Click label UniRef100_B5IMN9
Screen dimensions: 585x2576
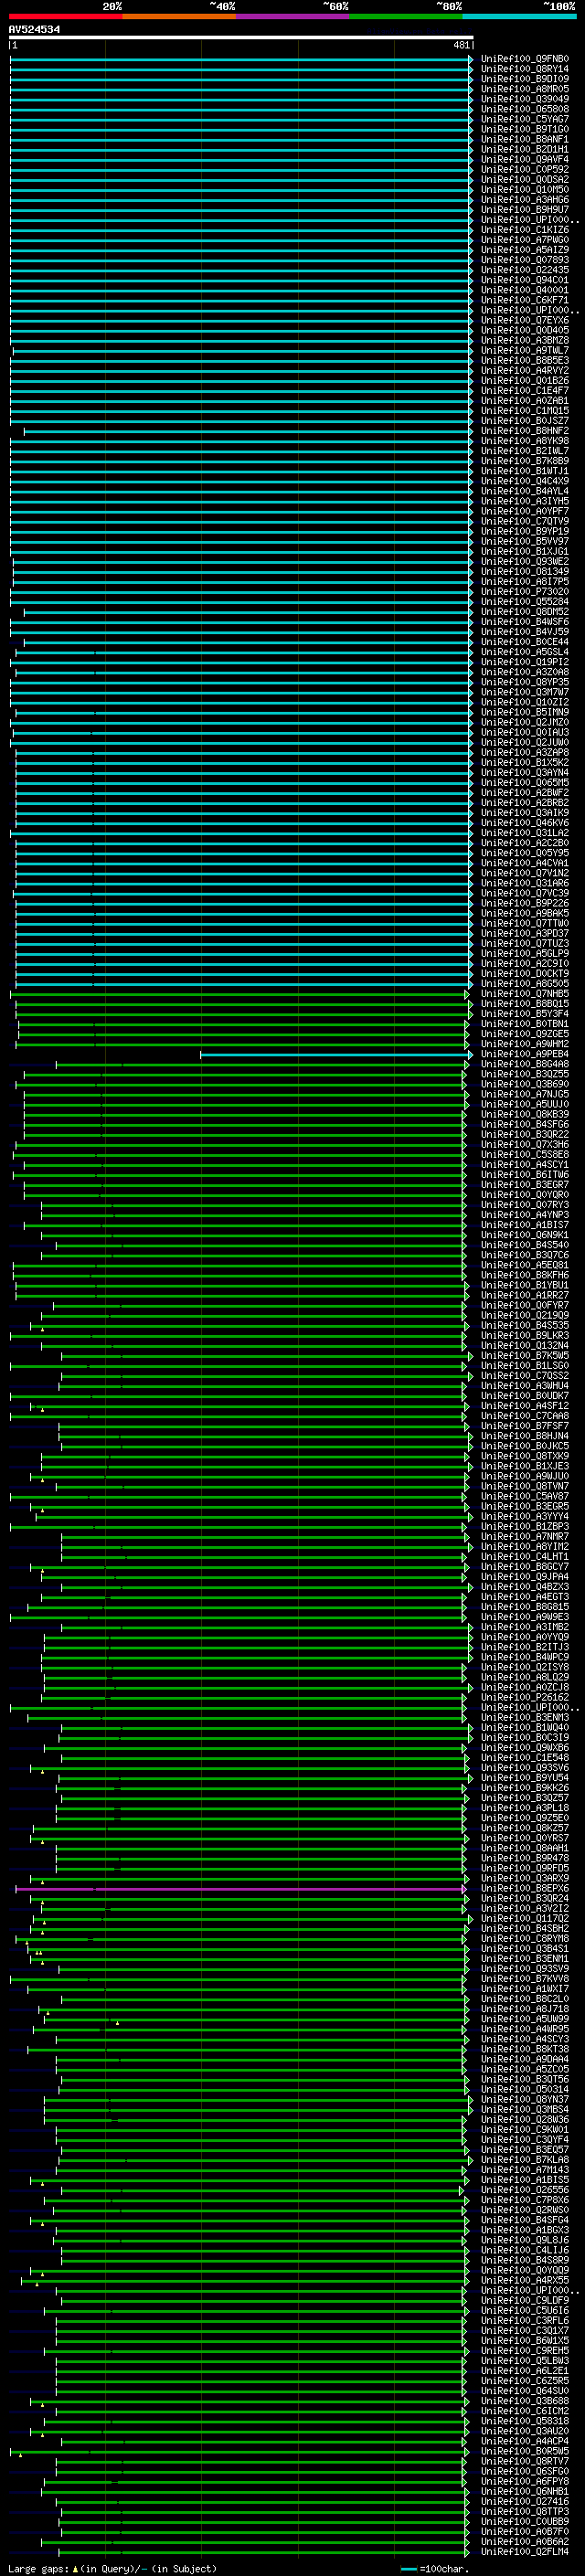pos(525,712)
